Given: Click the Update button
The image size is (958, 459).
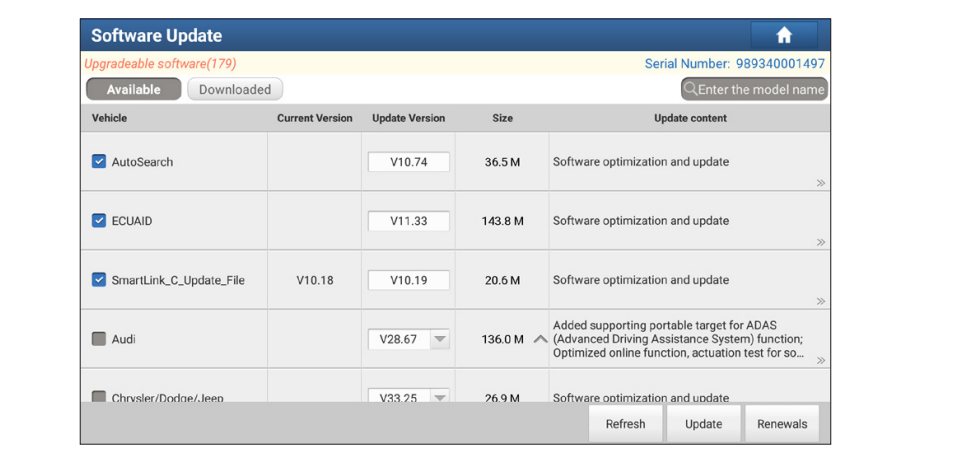Looking at the screenshot, I should tap(703, 424).
